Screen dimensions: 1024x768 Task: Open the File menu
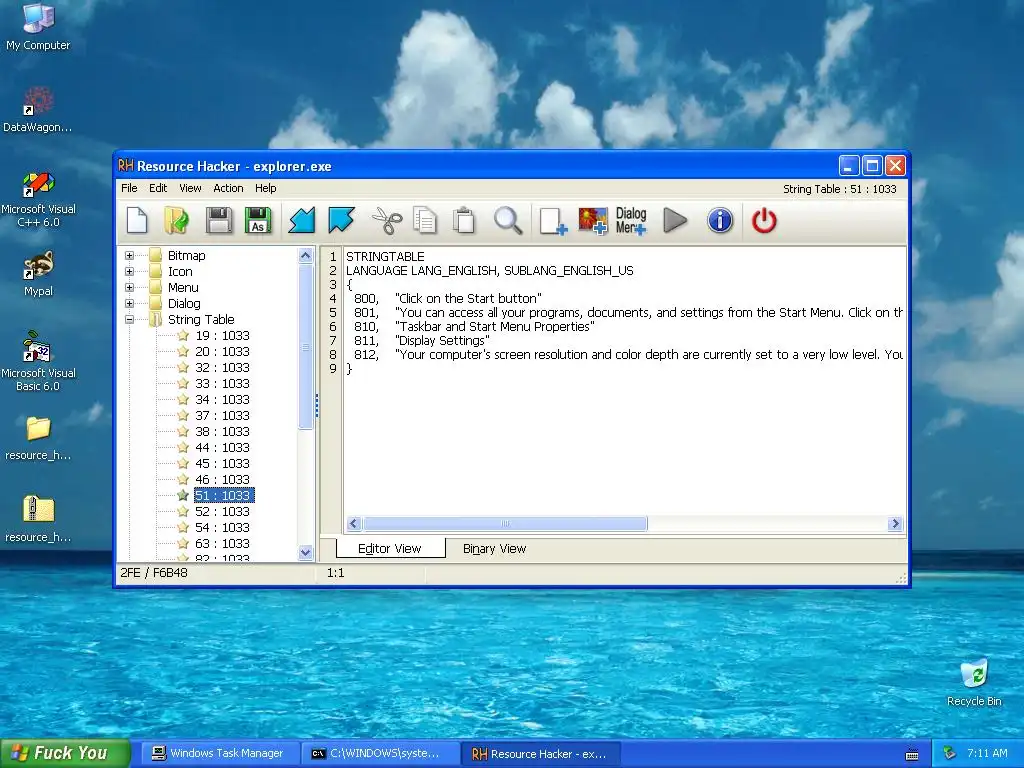(129, 188)
